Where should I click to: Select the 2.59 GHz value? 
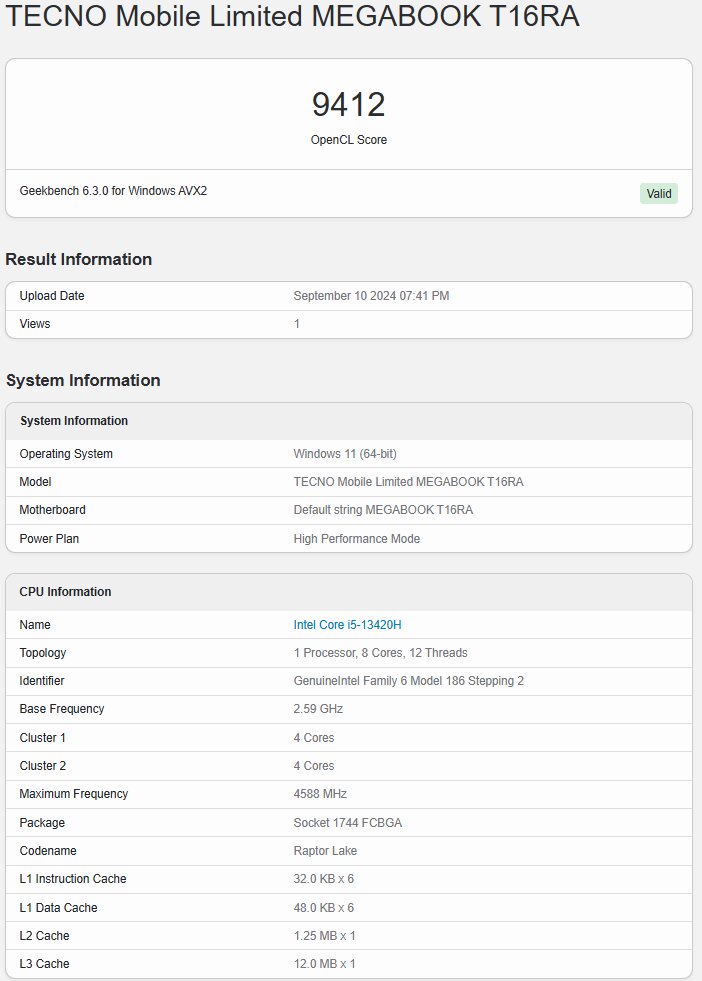(x=318, y=708)
